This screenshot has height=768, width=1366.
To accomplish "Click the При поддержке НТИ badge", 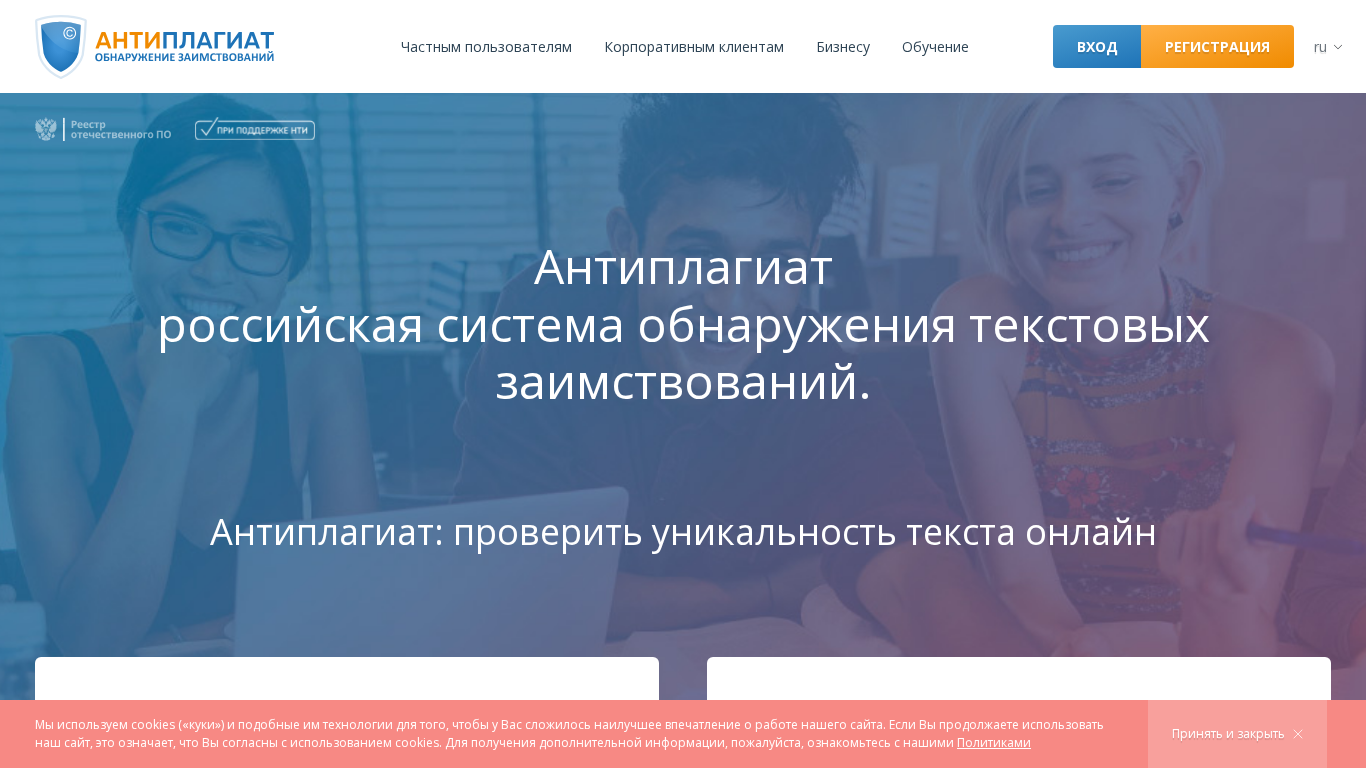I will (x=255, y=129).
